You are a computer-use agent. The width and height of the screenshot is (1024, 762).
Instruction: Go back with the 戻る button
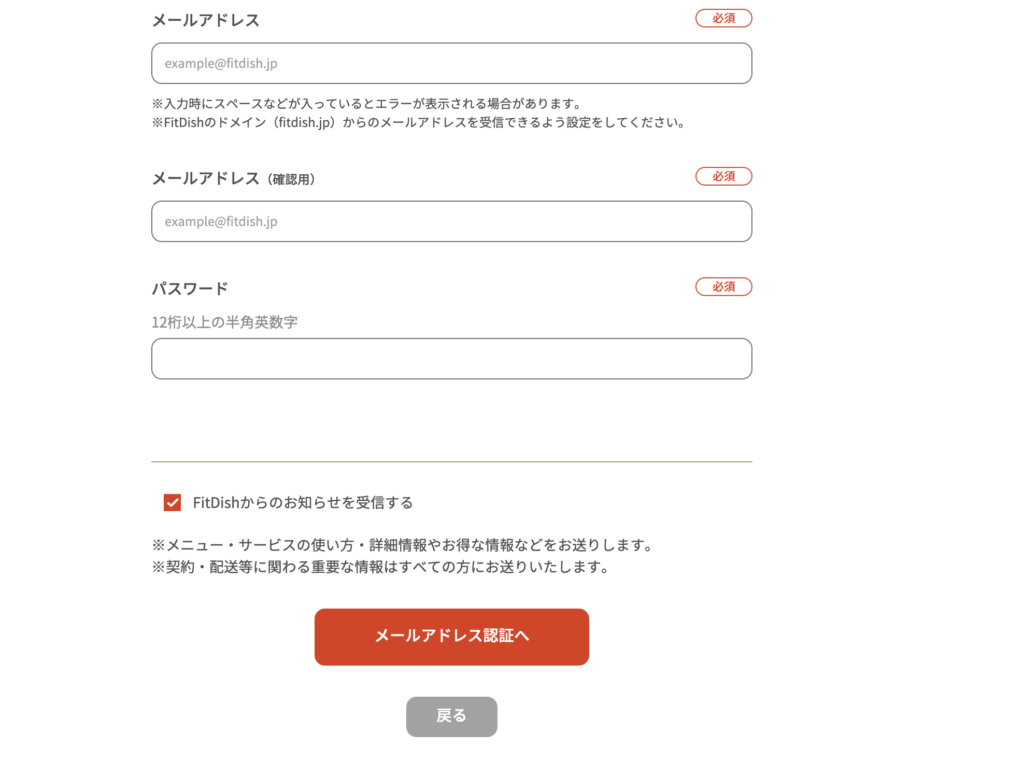(451, 716)
